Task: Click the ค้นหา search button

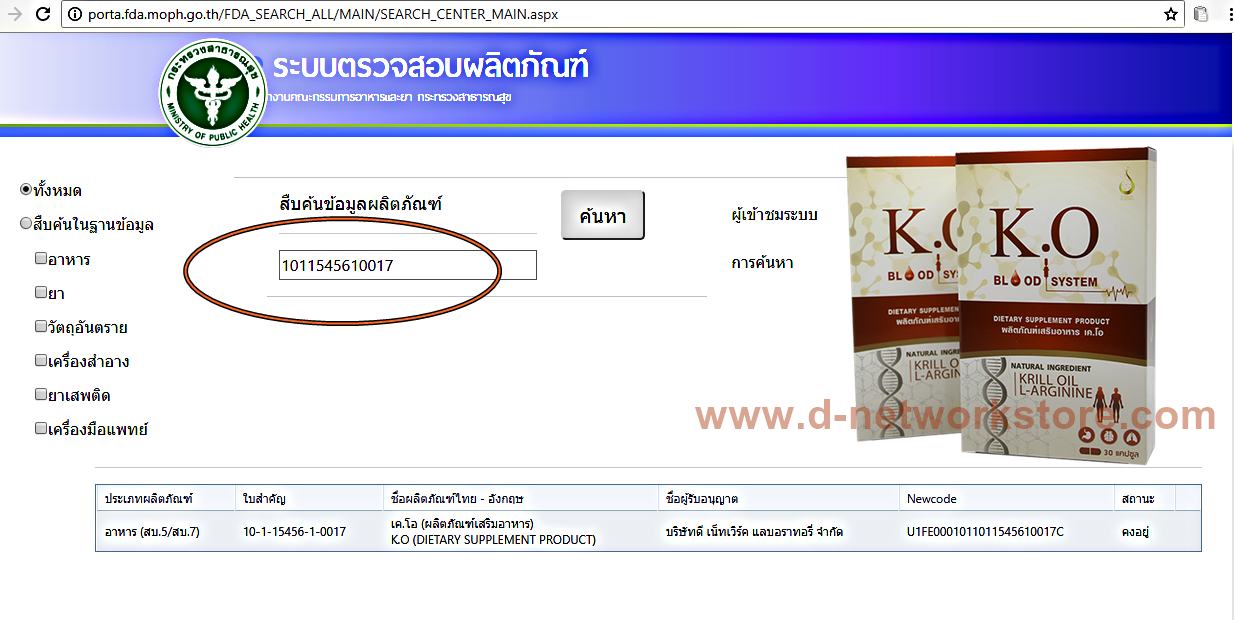Action: [x=602, y=215]
